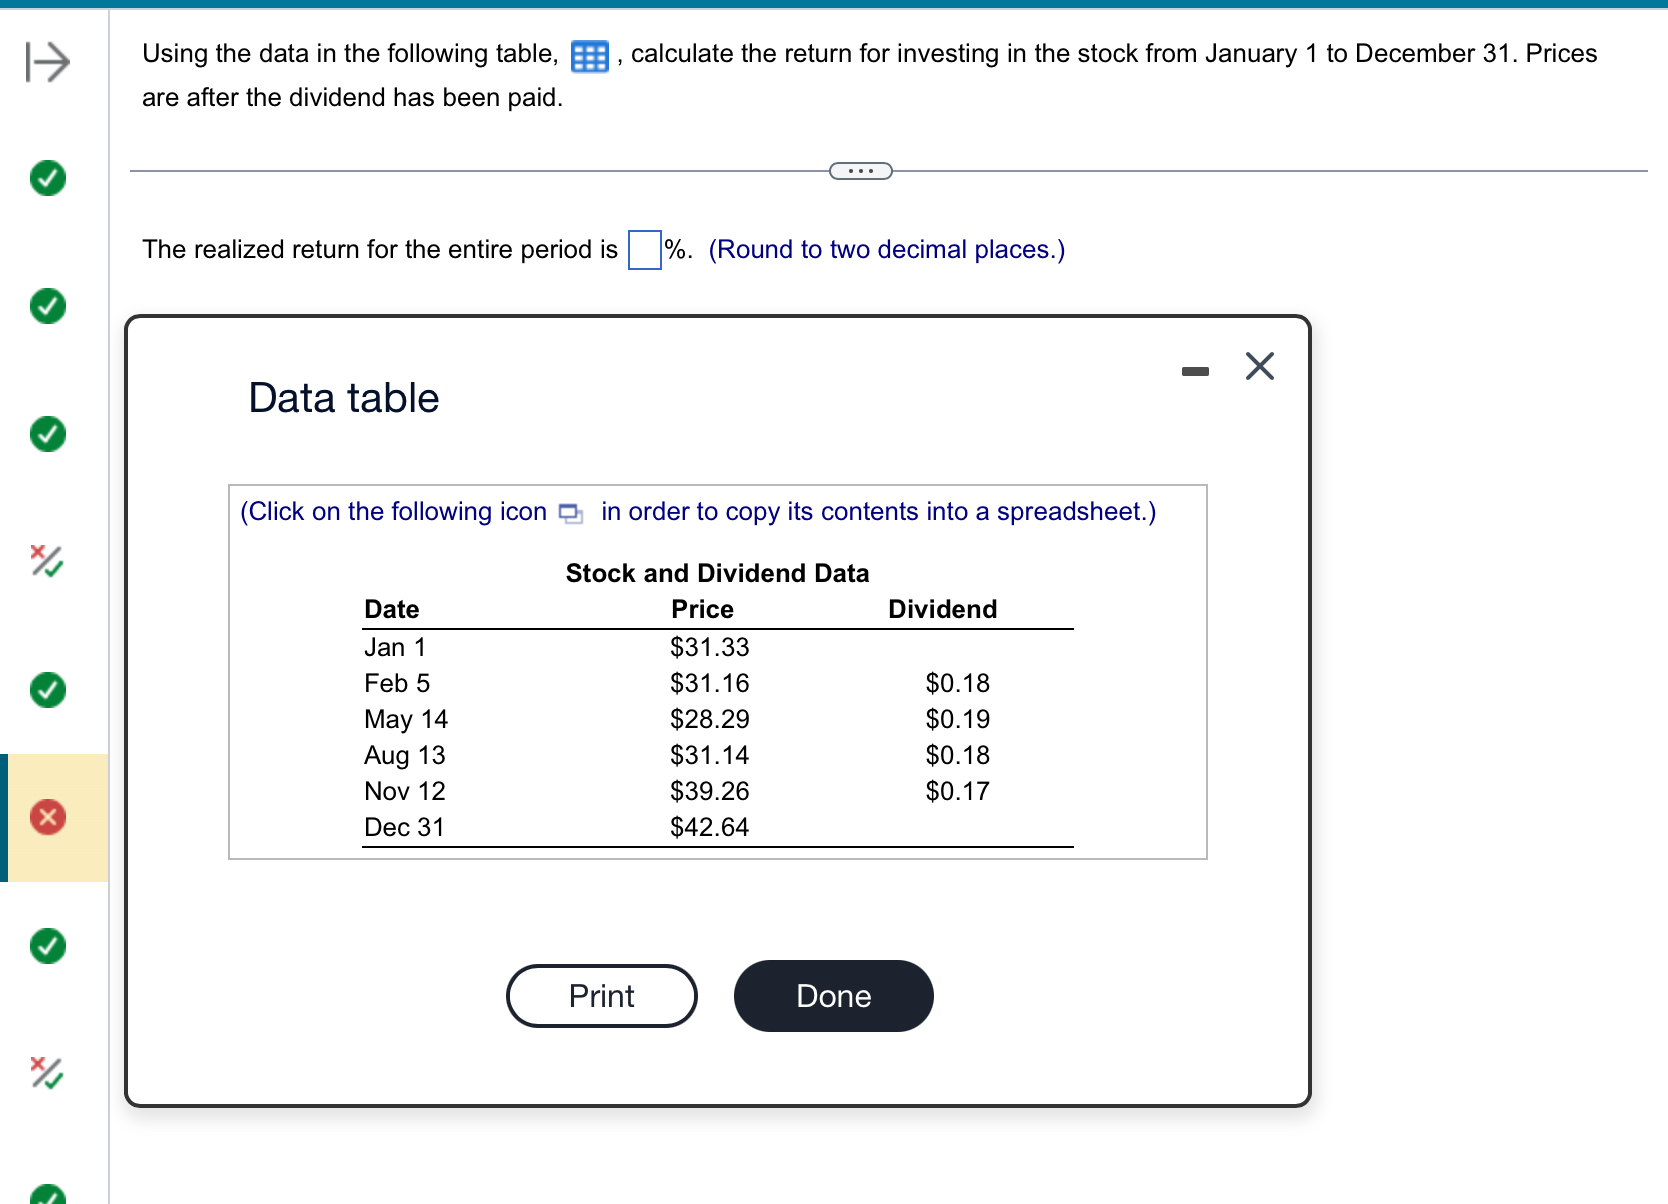This screenshot has height=1204, width=1668.
Task: Select the green check question below the red X
Action: point(48,945)
